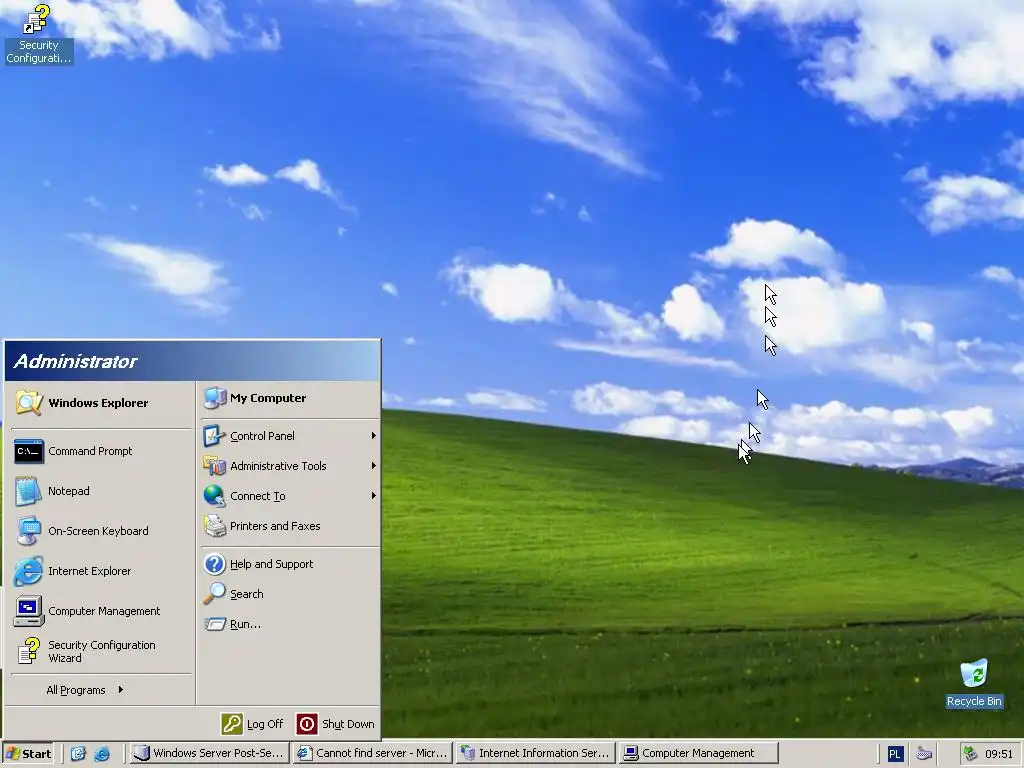Click the Connect To globe icon
This screenshot has height=768, width=1024.
(x=214, y=496)
